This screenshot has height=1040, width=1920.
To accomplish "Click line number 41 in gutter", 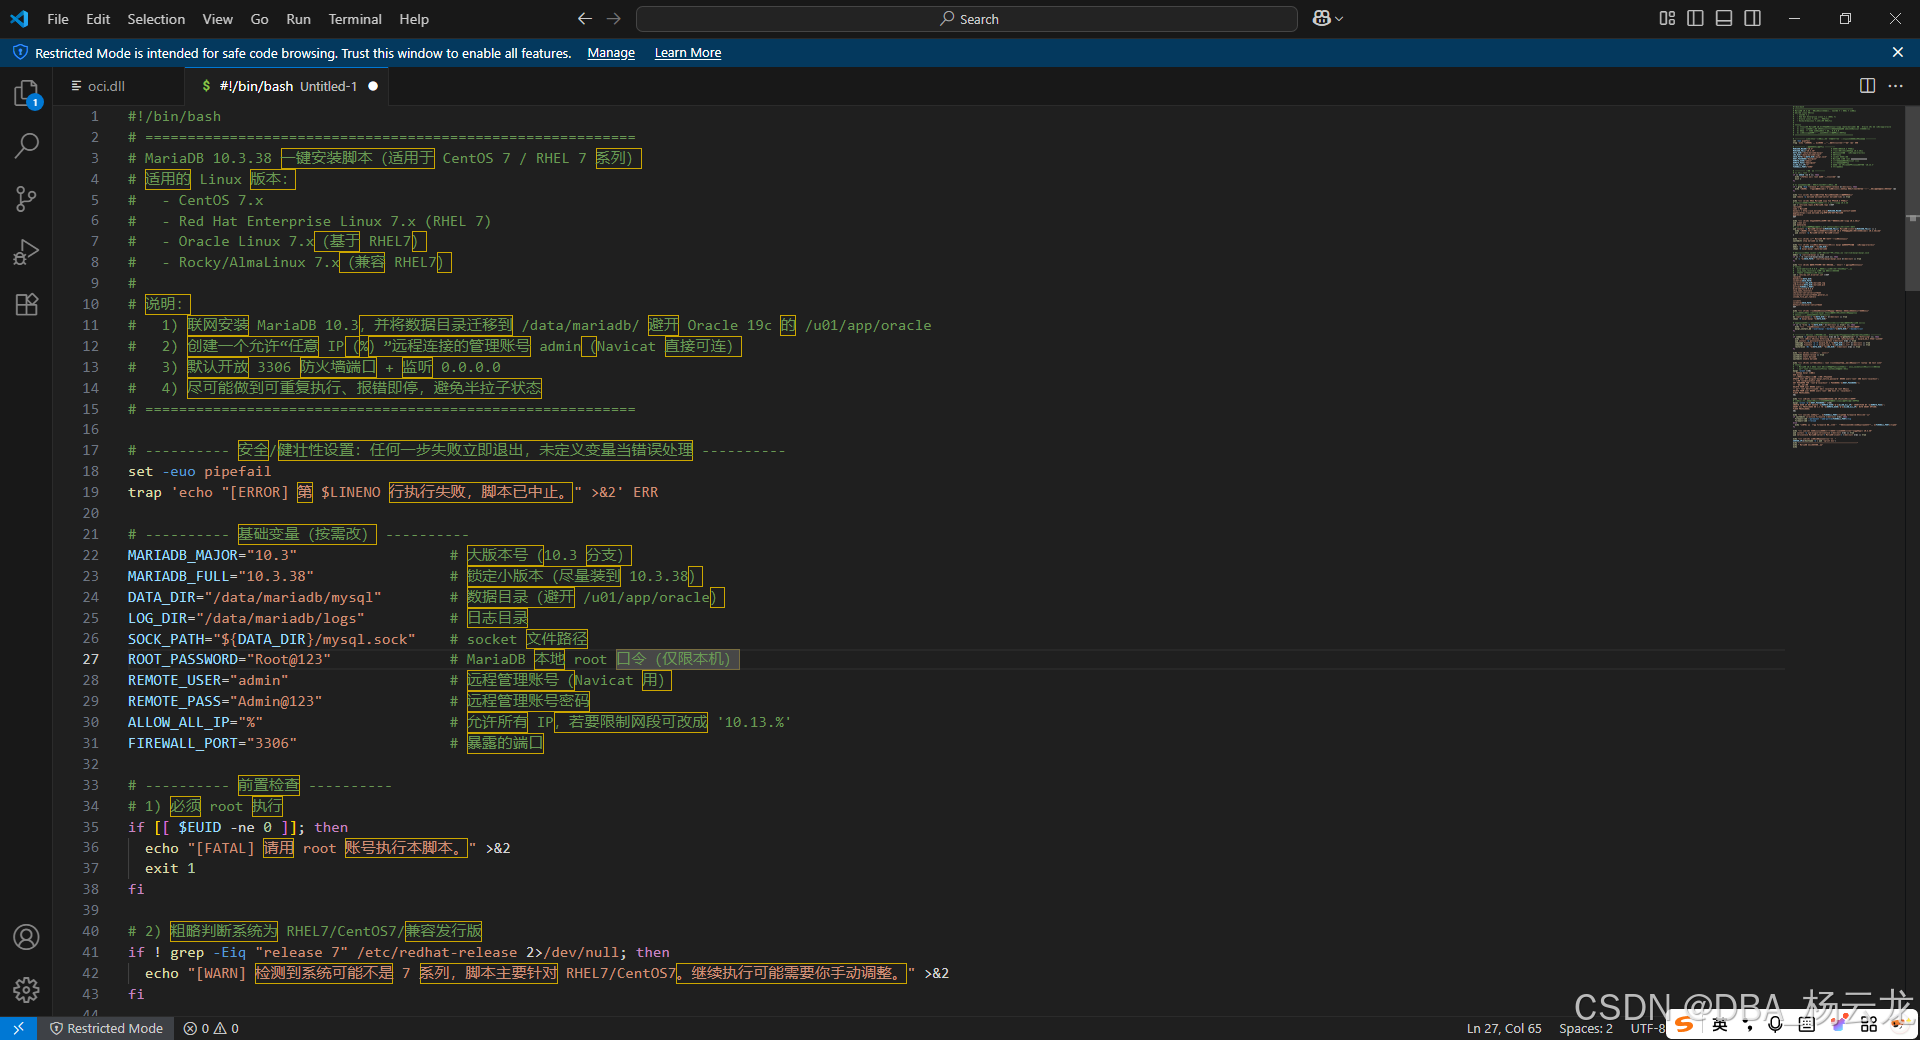I will [x=91, y=952].
